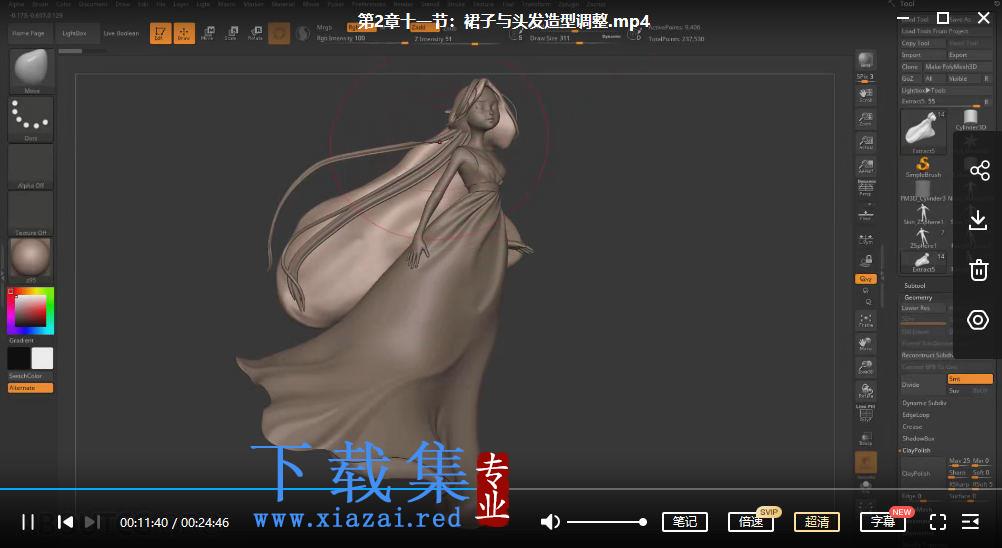Open the Home Page tab

coord(29,33)
